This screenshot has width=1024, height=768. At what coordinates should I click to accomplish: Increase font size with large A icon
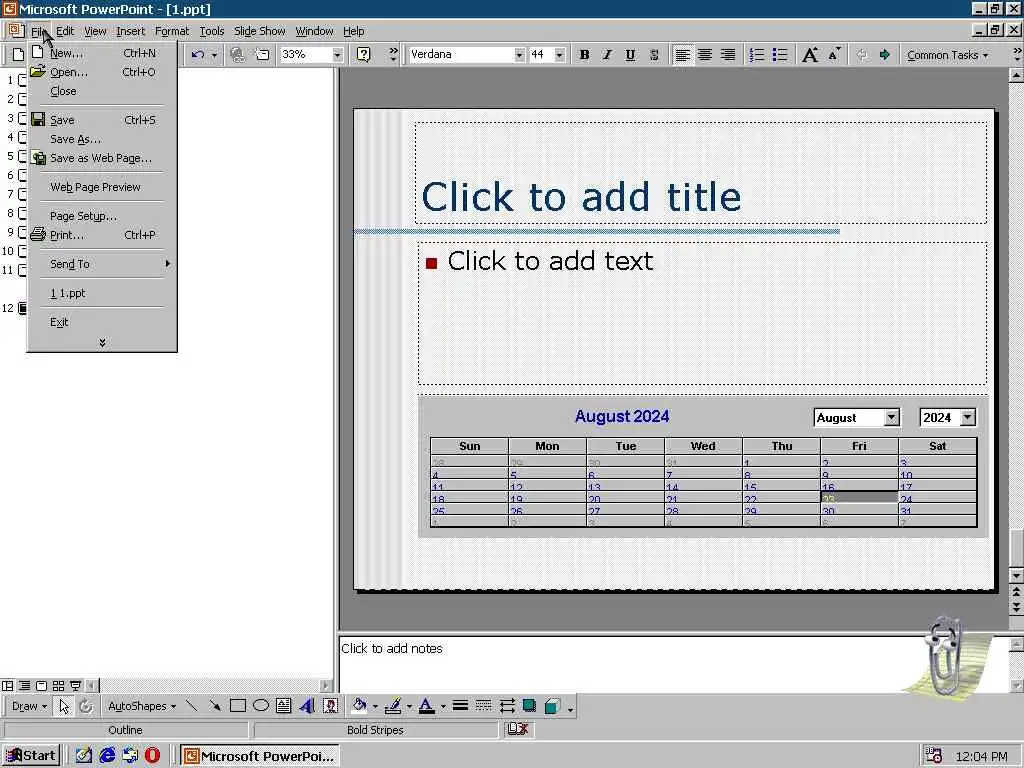810,55
